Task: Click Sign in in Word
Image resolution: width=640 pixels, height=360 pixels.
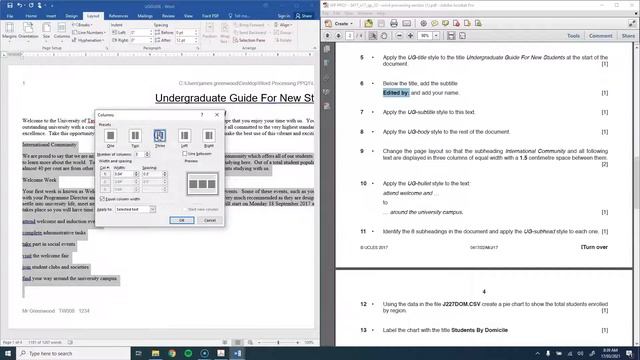Action: point(284,16)
